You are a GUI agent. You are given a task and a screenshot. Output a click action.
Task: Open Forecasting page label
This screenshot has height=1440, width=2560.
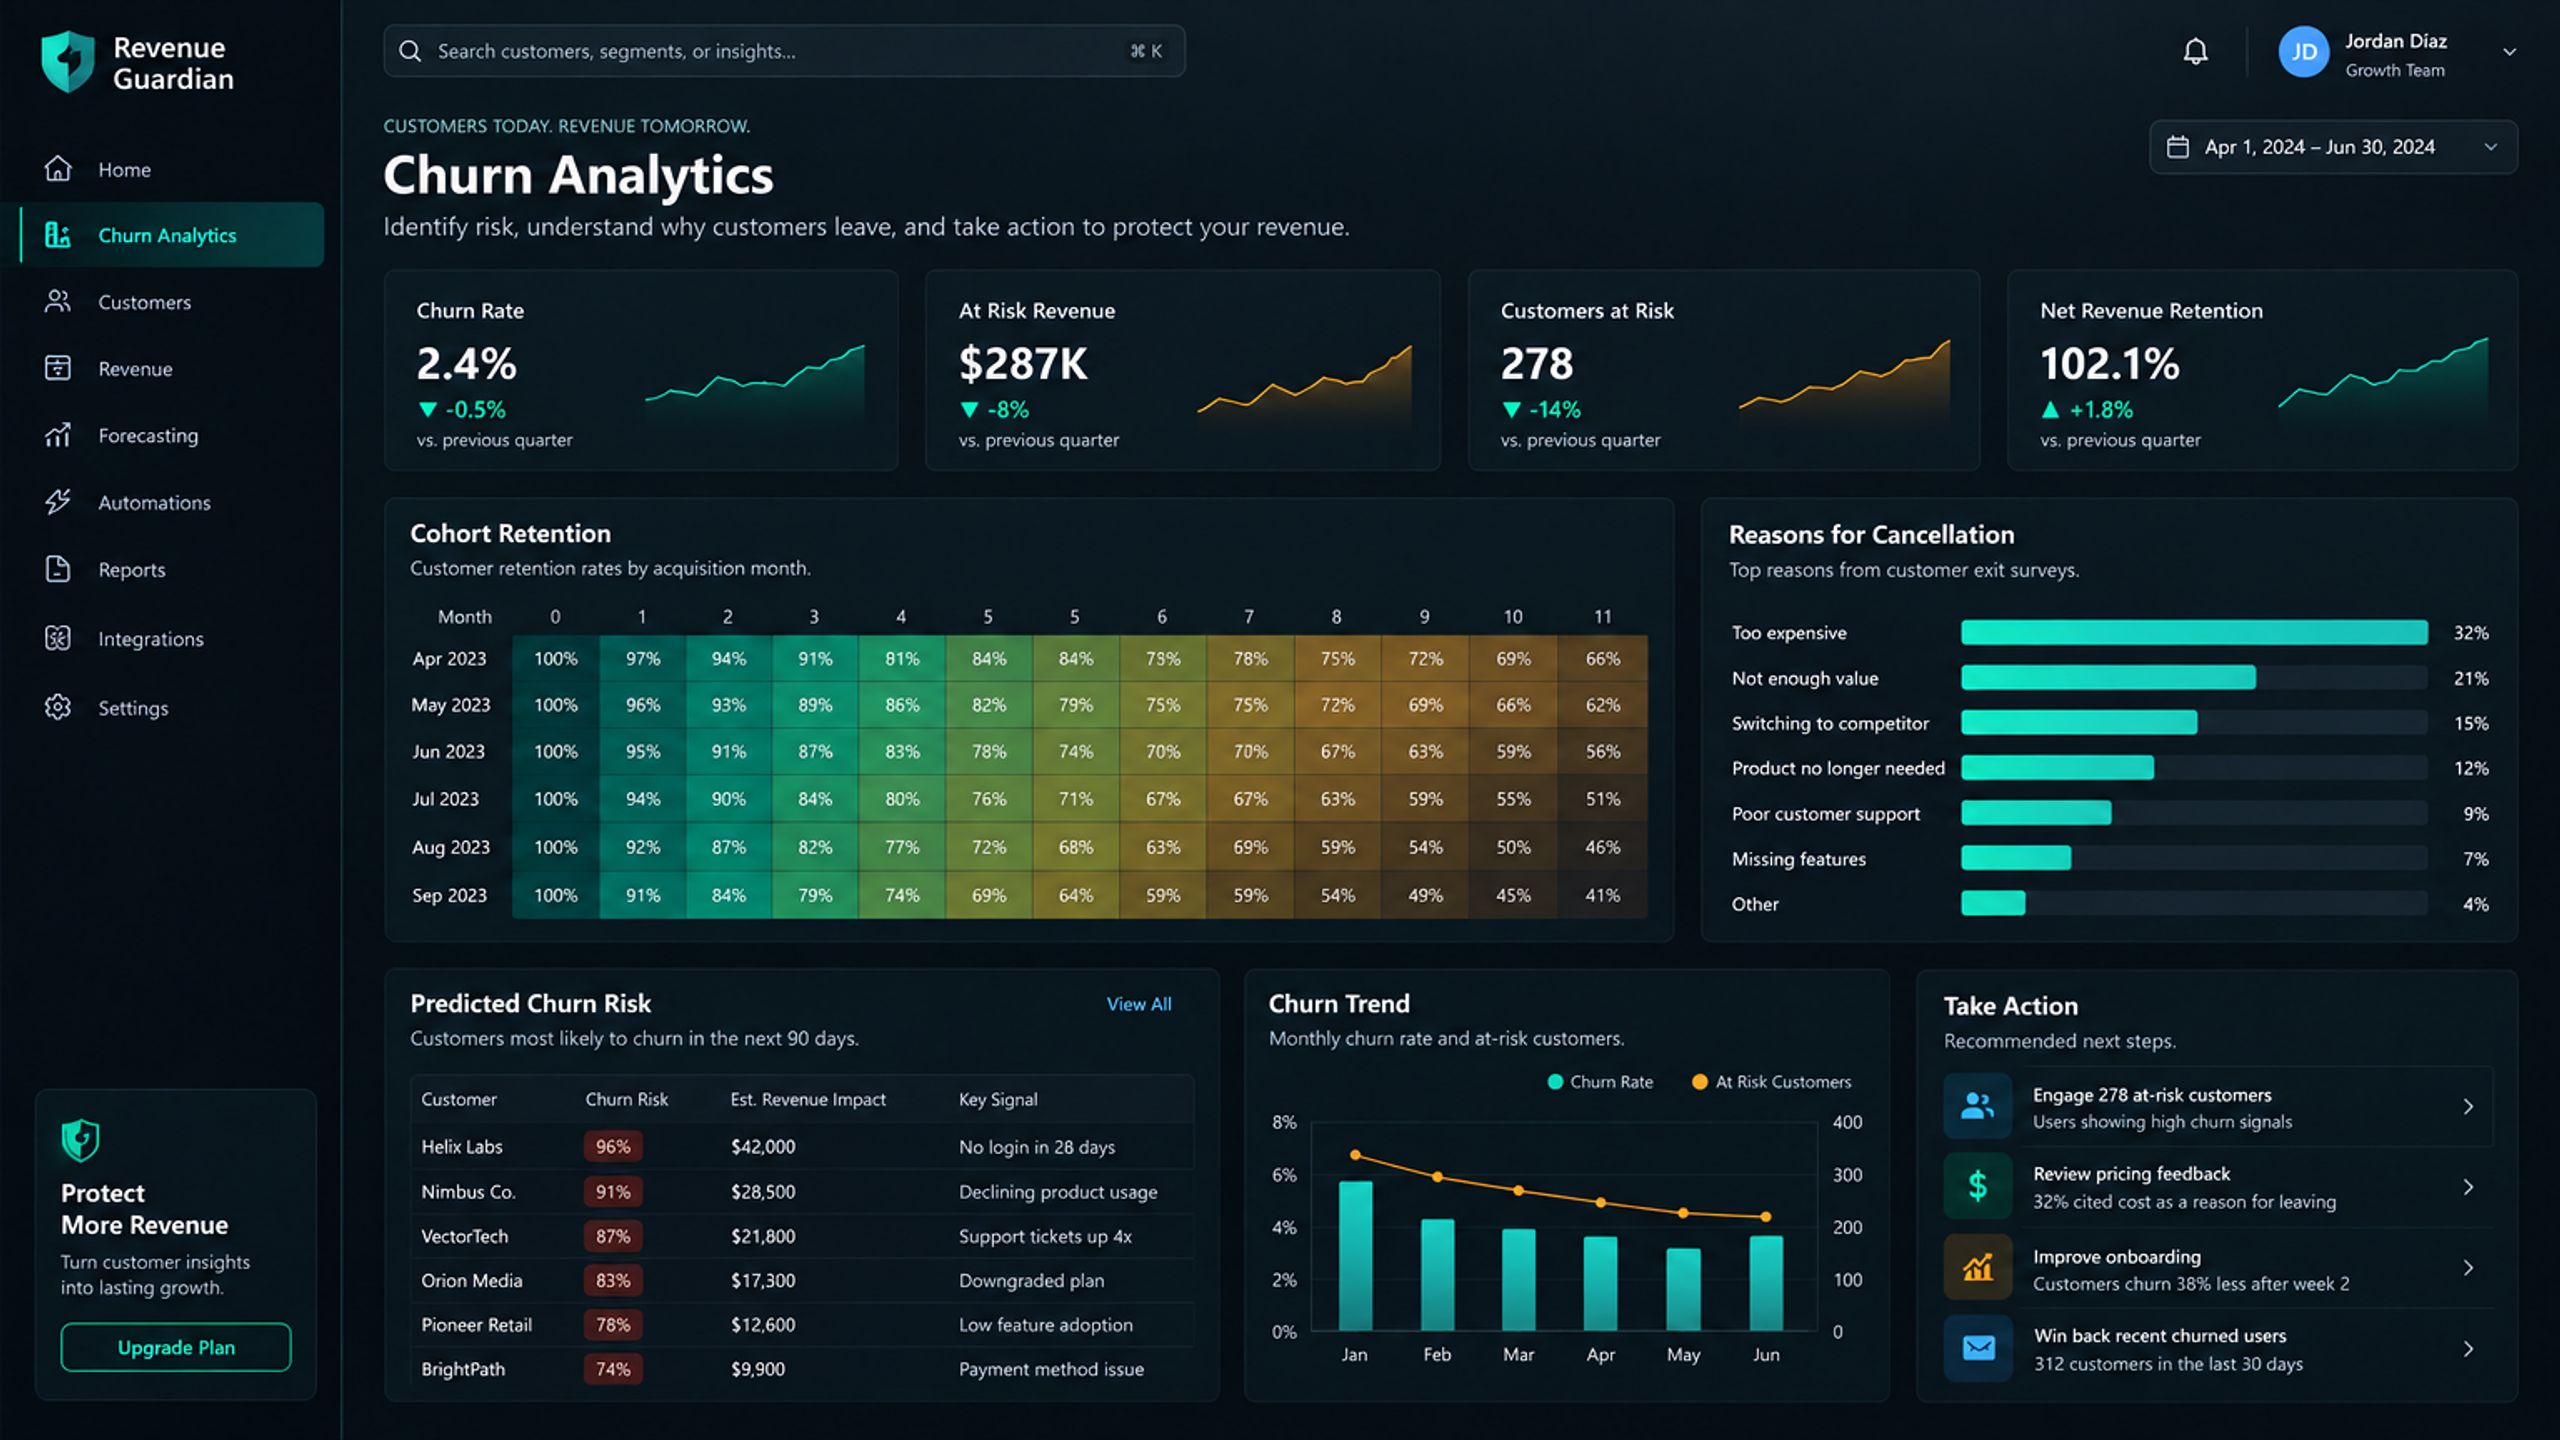coord(148,435)
